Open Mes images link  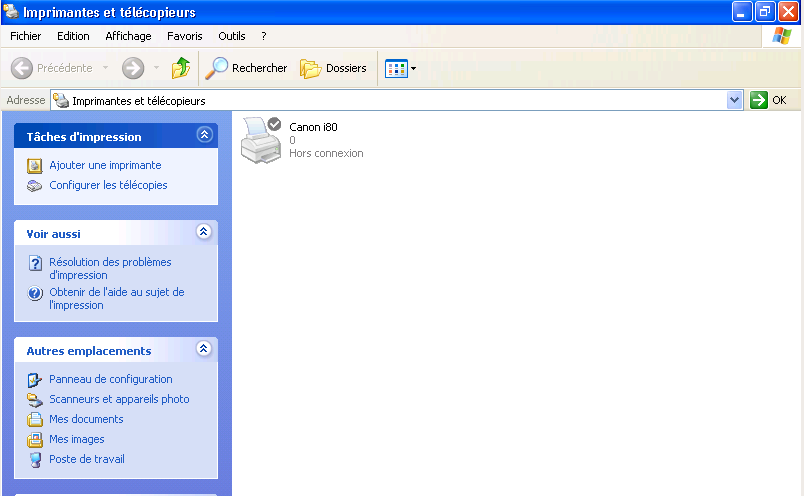(x=76, y=439)
